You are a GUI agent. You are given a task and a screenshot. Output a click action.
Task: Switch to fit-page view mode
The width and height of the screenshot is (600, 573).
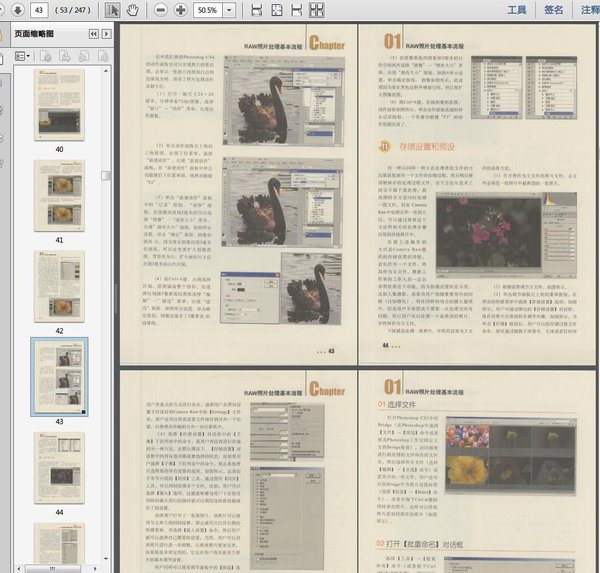tap(278, 9)
